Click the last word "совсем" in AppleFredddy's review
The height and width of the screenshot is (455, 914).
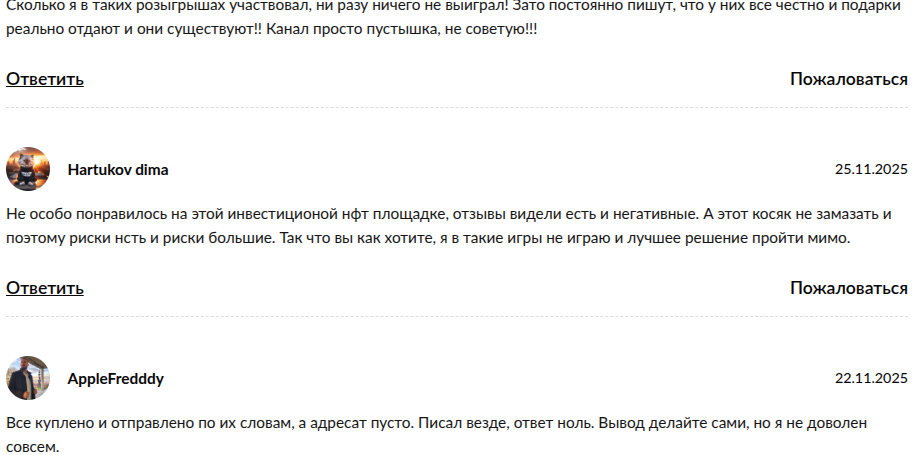pos(33,446)
